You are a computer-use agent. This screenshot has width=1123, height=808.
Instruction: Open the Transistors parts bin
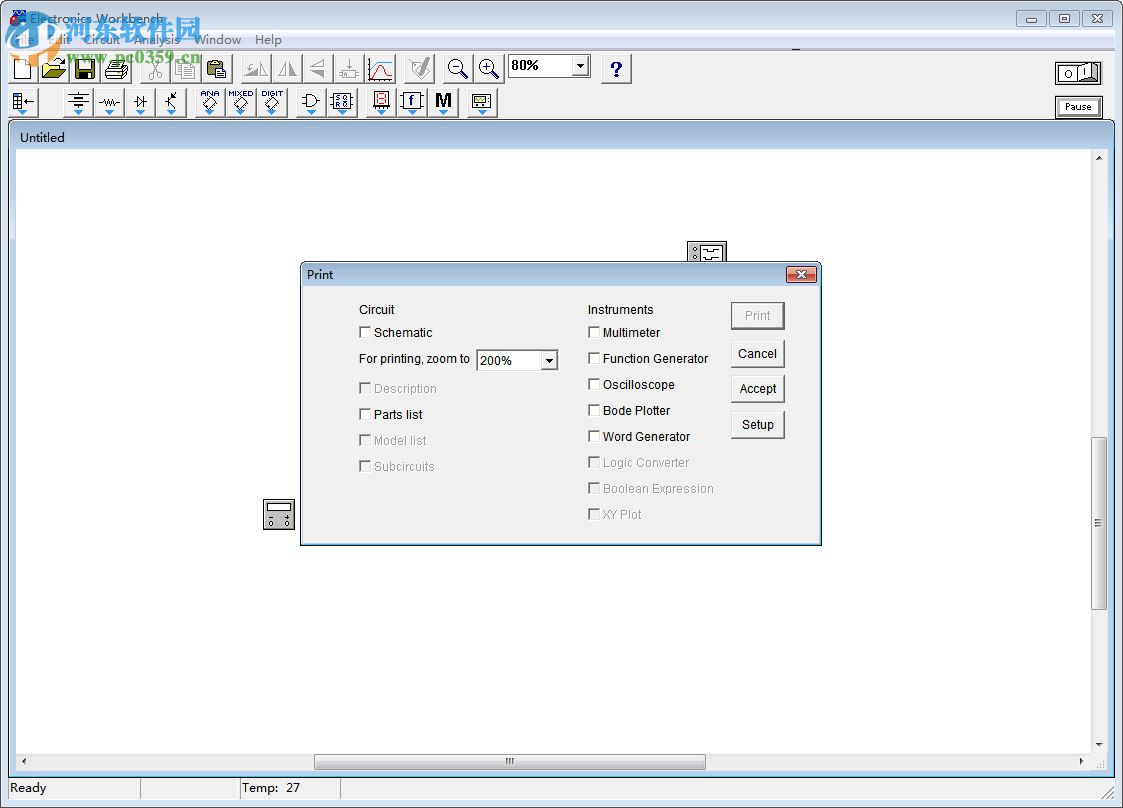[x=171, y=102]
